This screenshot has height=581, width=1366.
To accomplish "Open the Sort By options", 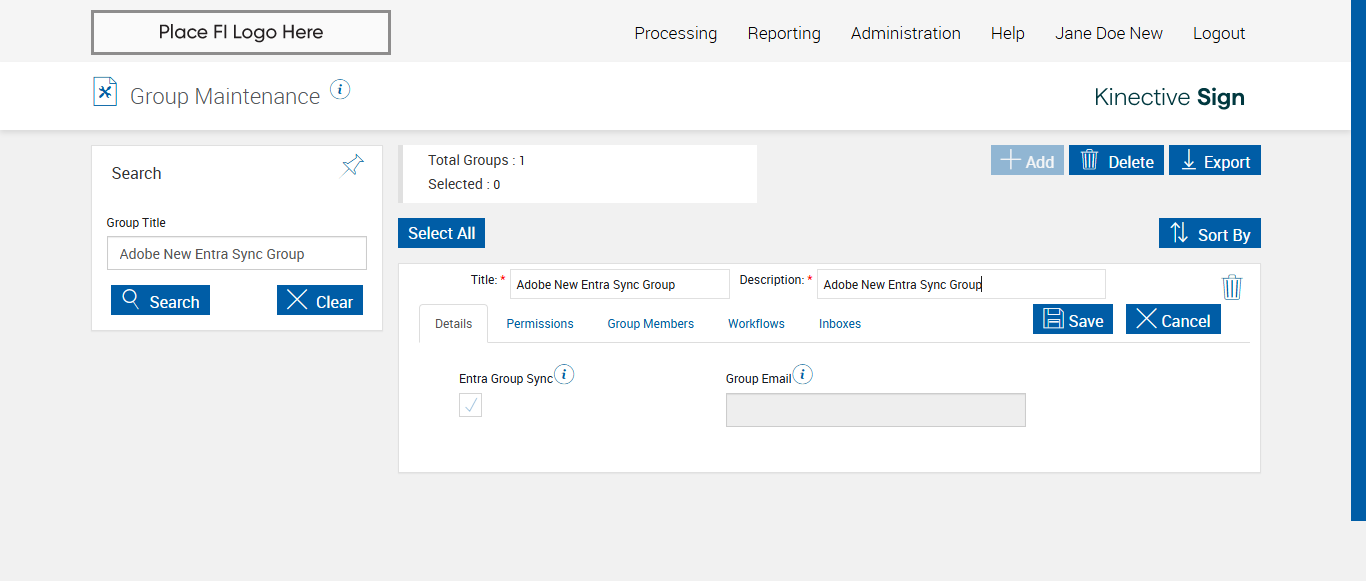I will click(1209, 234).
